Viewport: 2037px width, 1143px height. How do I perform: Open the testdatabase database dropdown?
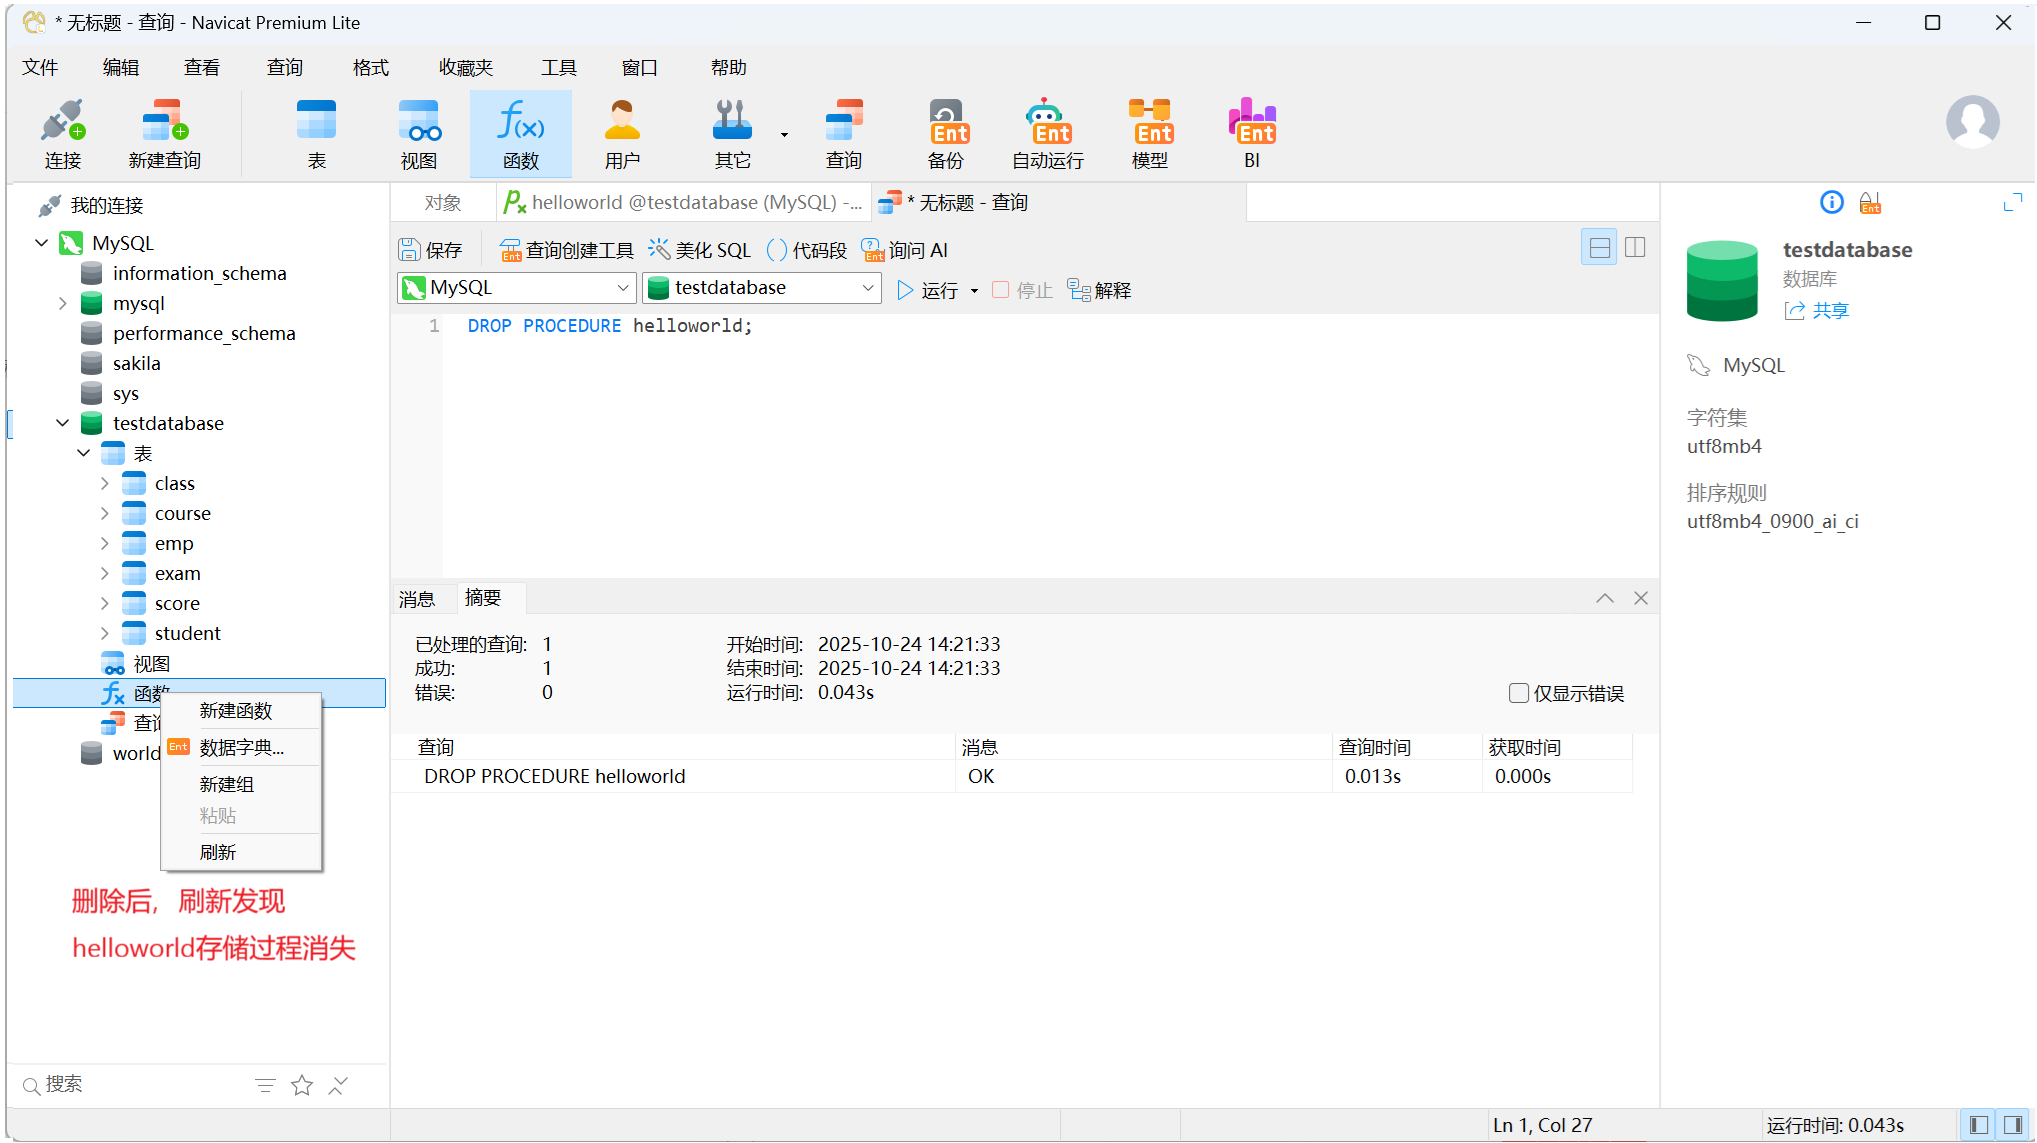click(761, 288)
